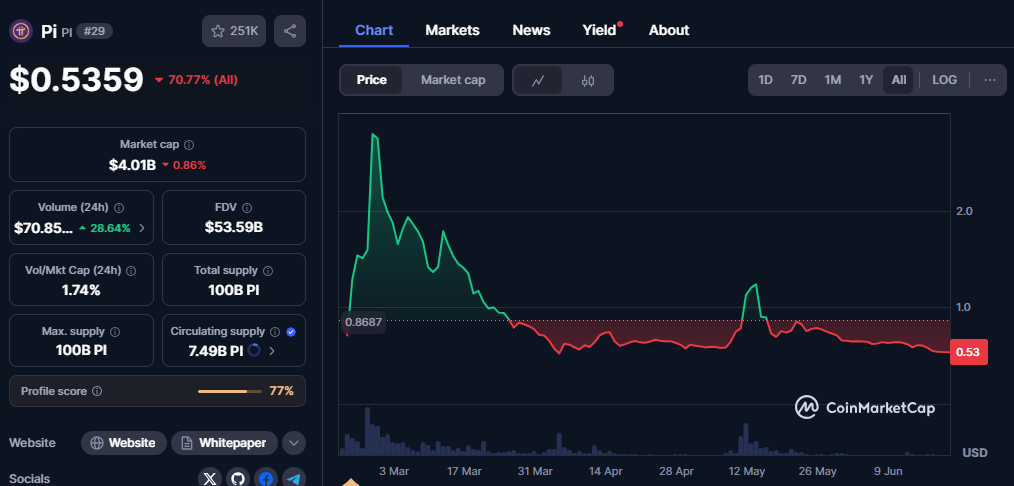Image resolution: width=1014 pixels, height=486 pixels.
Task: Expand the Circulating supply details chevron
Action: [x=272, y=351]
